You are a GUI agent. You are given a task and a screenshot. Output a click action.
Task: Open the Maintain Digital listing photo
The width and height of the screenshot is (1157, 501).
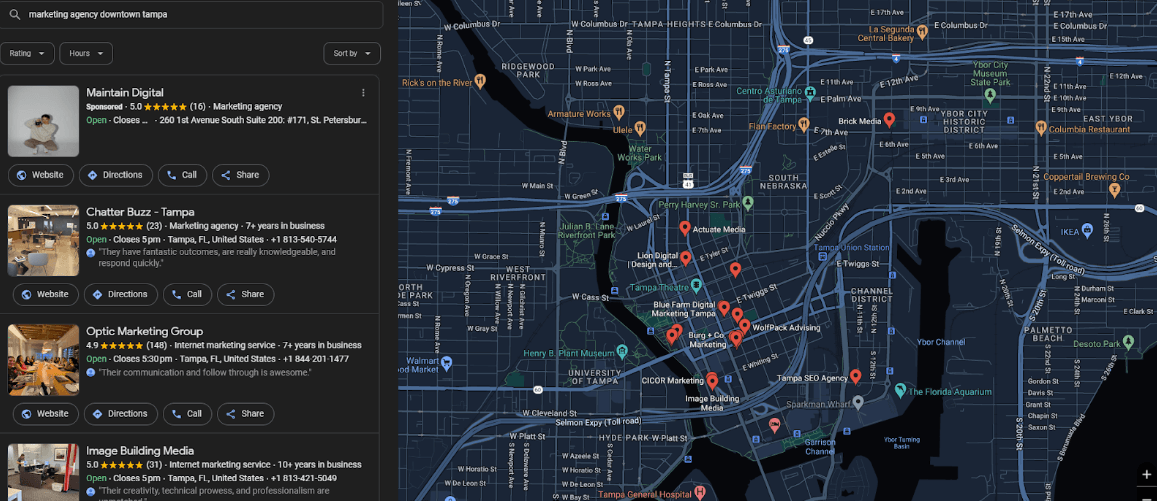coord(44,121)
